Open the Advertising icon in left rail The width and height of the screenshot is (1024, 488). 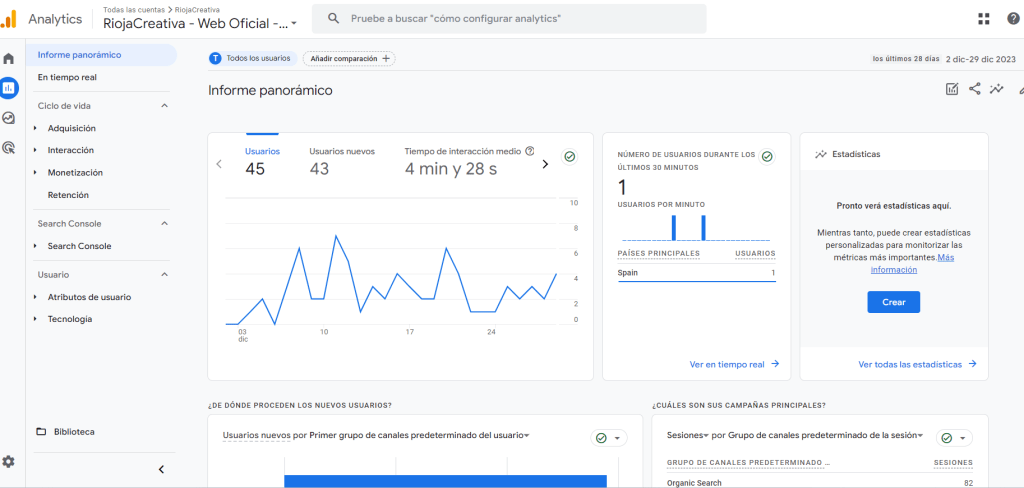8,148
